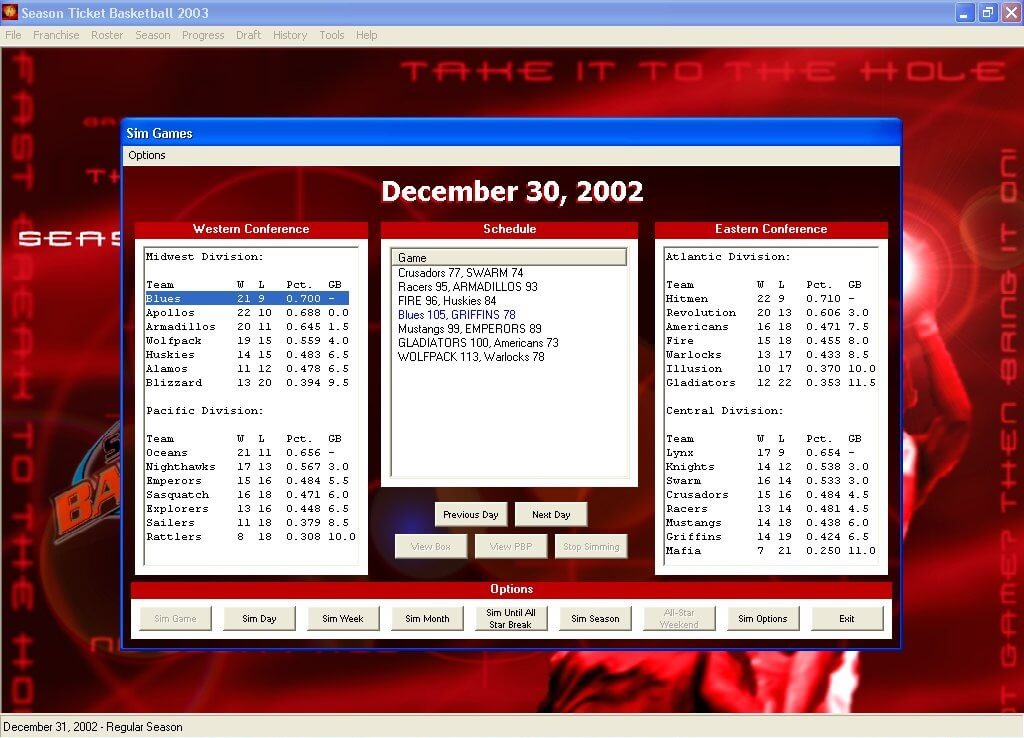Select game FIRE 96, Huskies 84
1024x738 pixels.
(447, 301)
